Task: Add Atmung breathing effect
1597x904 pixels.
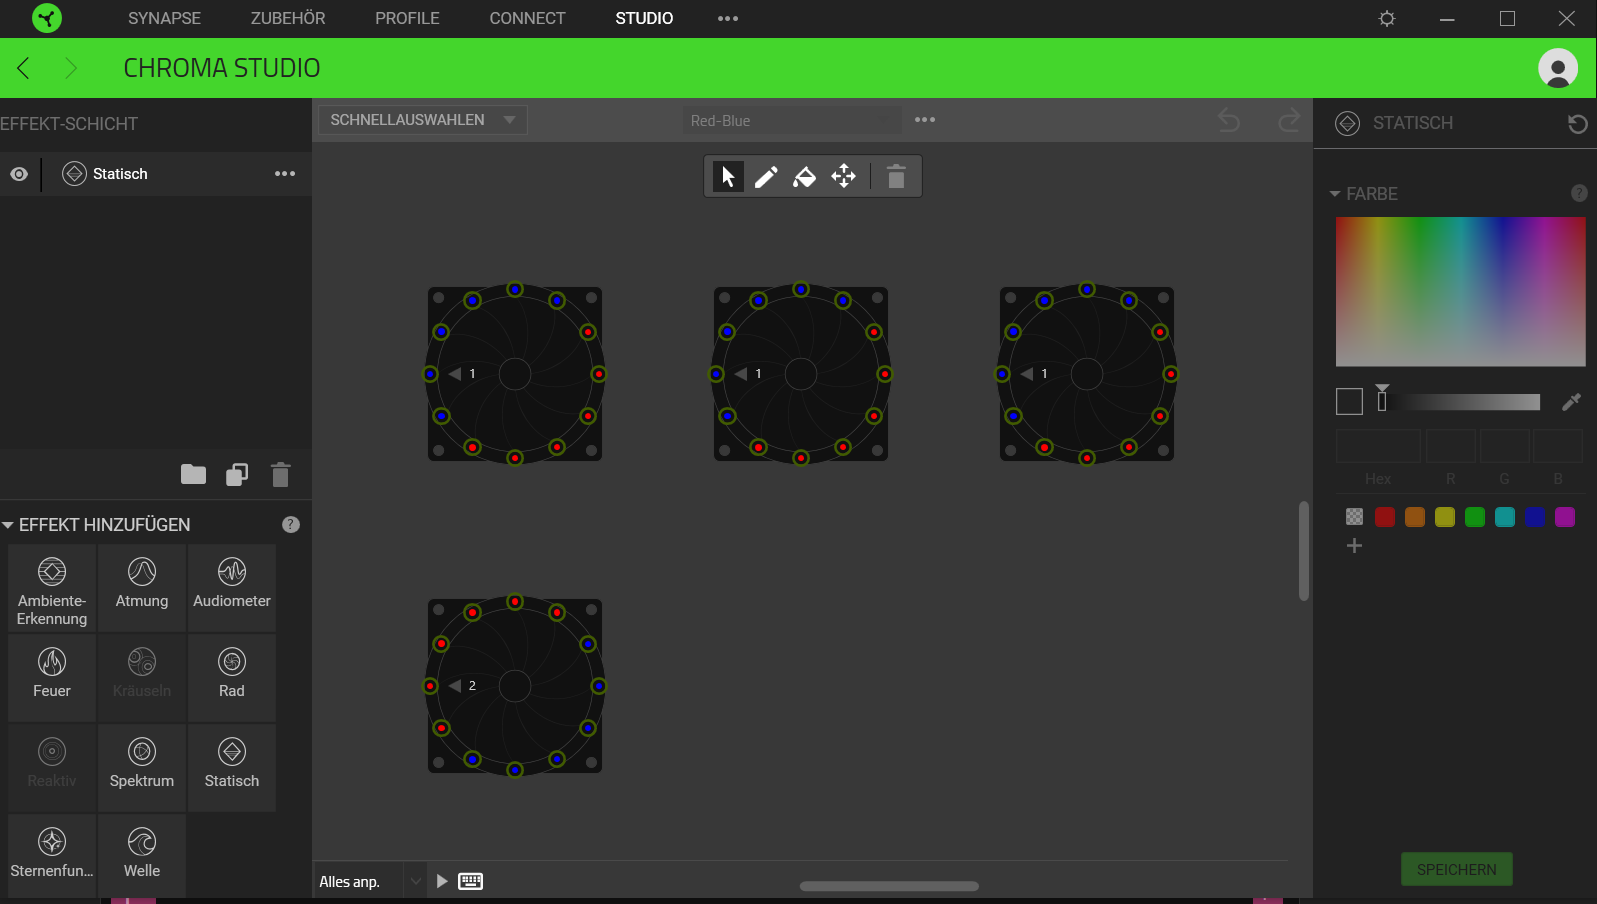Action: coord(142,589)
